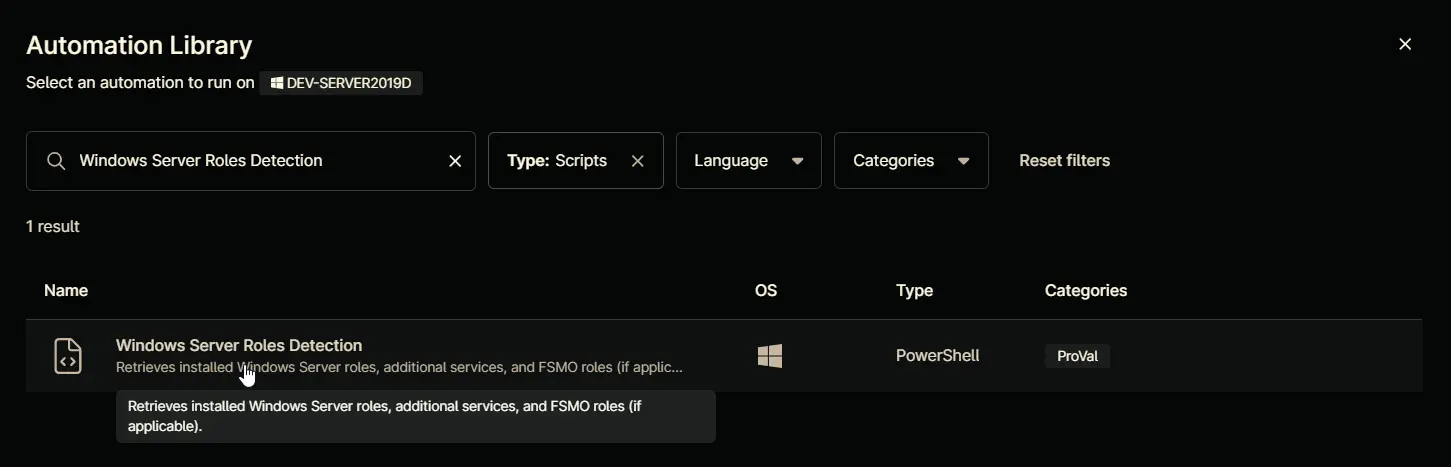Click the truncated script description text in the result row
Image resolution: width=1451 pixels, height=467 pixels.
(x=399, y=367)
